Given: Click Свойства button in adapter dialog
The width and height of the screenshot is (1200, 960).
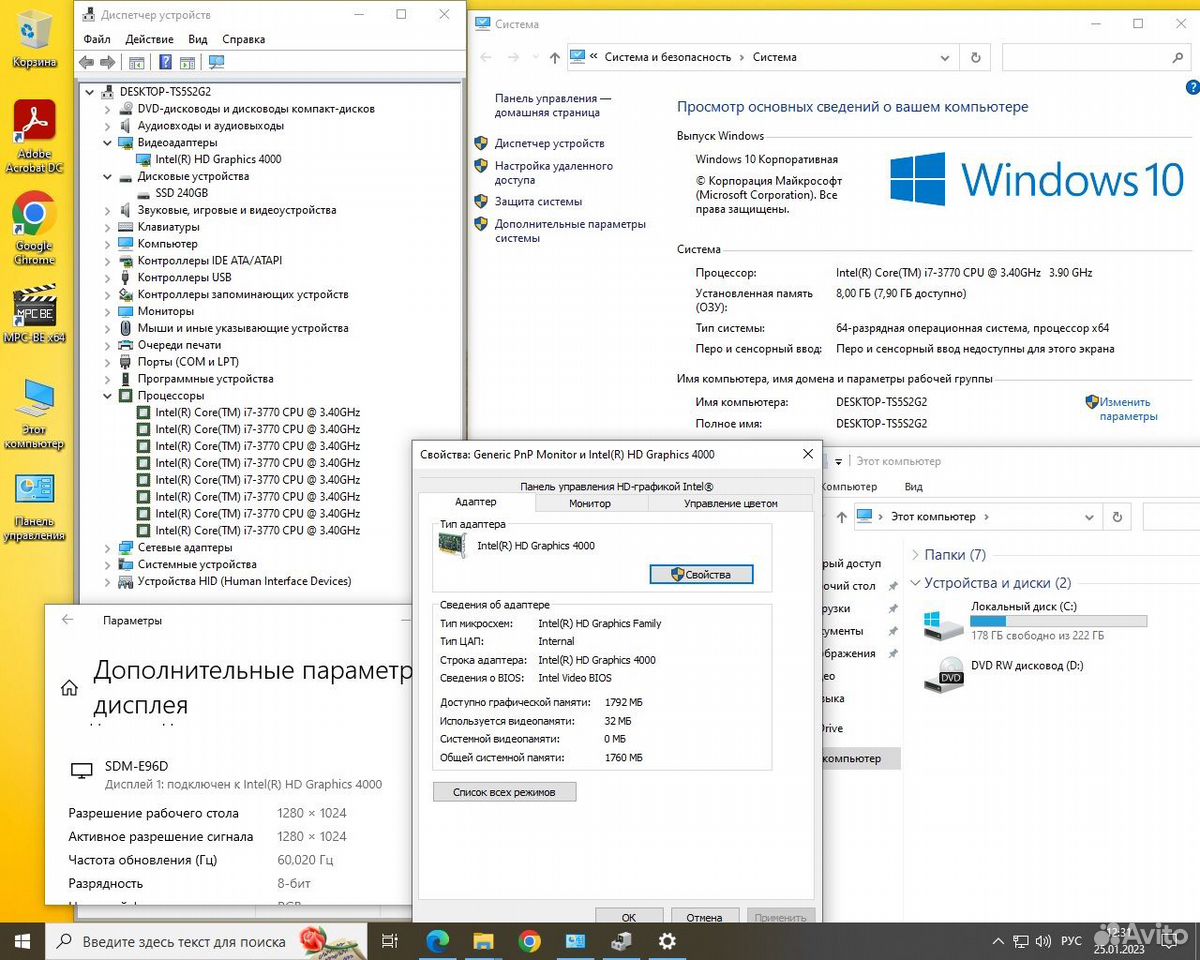Looking at the screenshot, I should [701, 574].
